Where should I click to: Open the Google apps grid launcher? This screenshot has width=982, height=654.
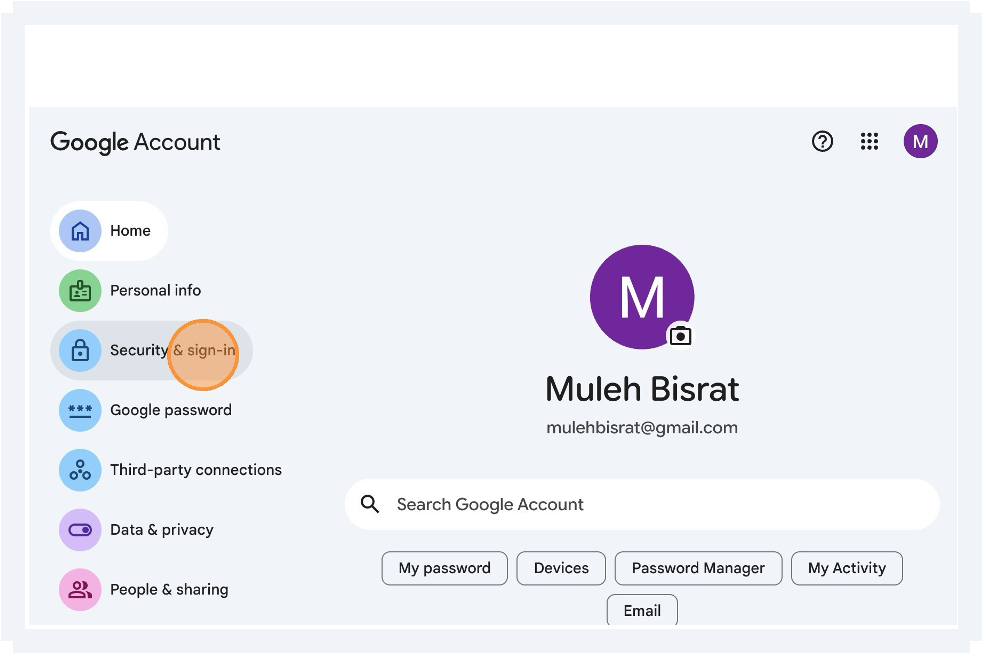[x=869, y=141]
